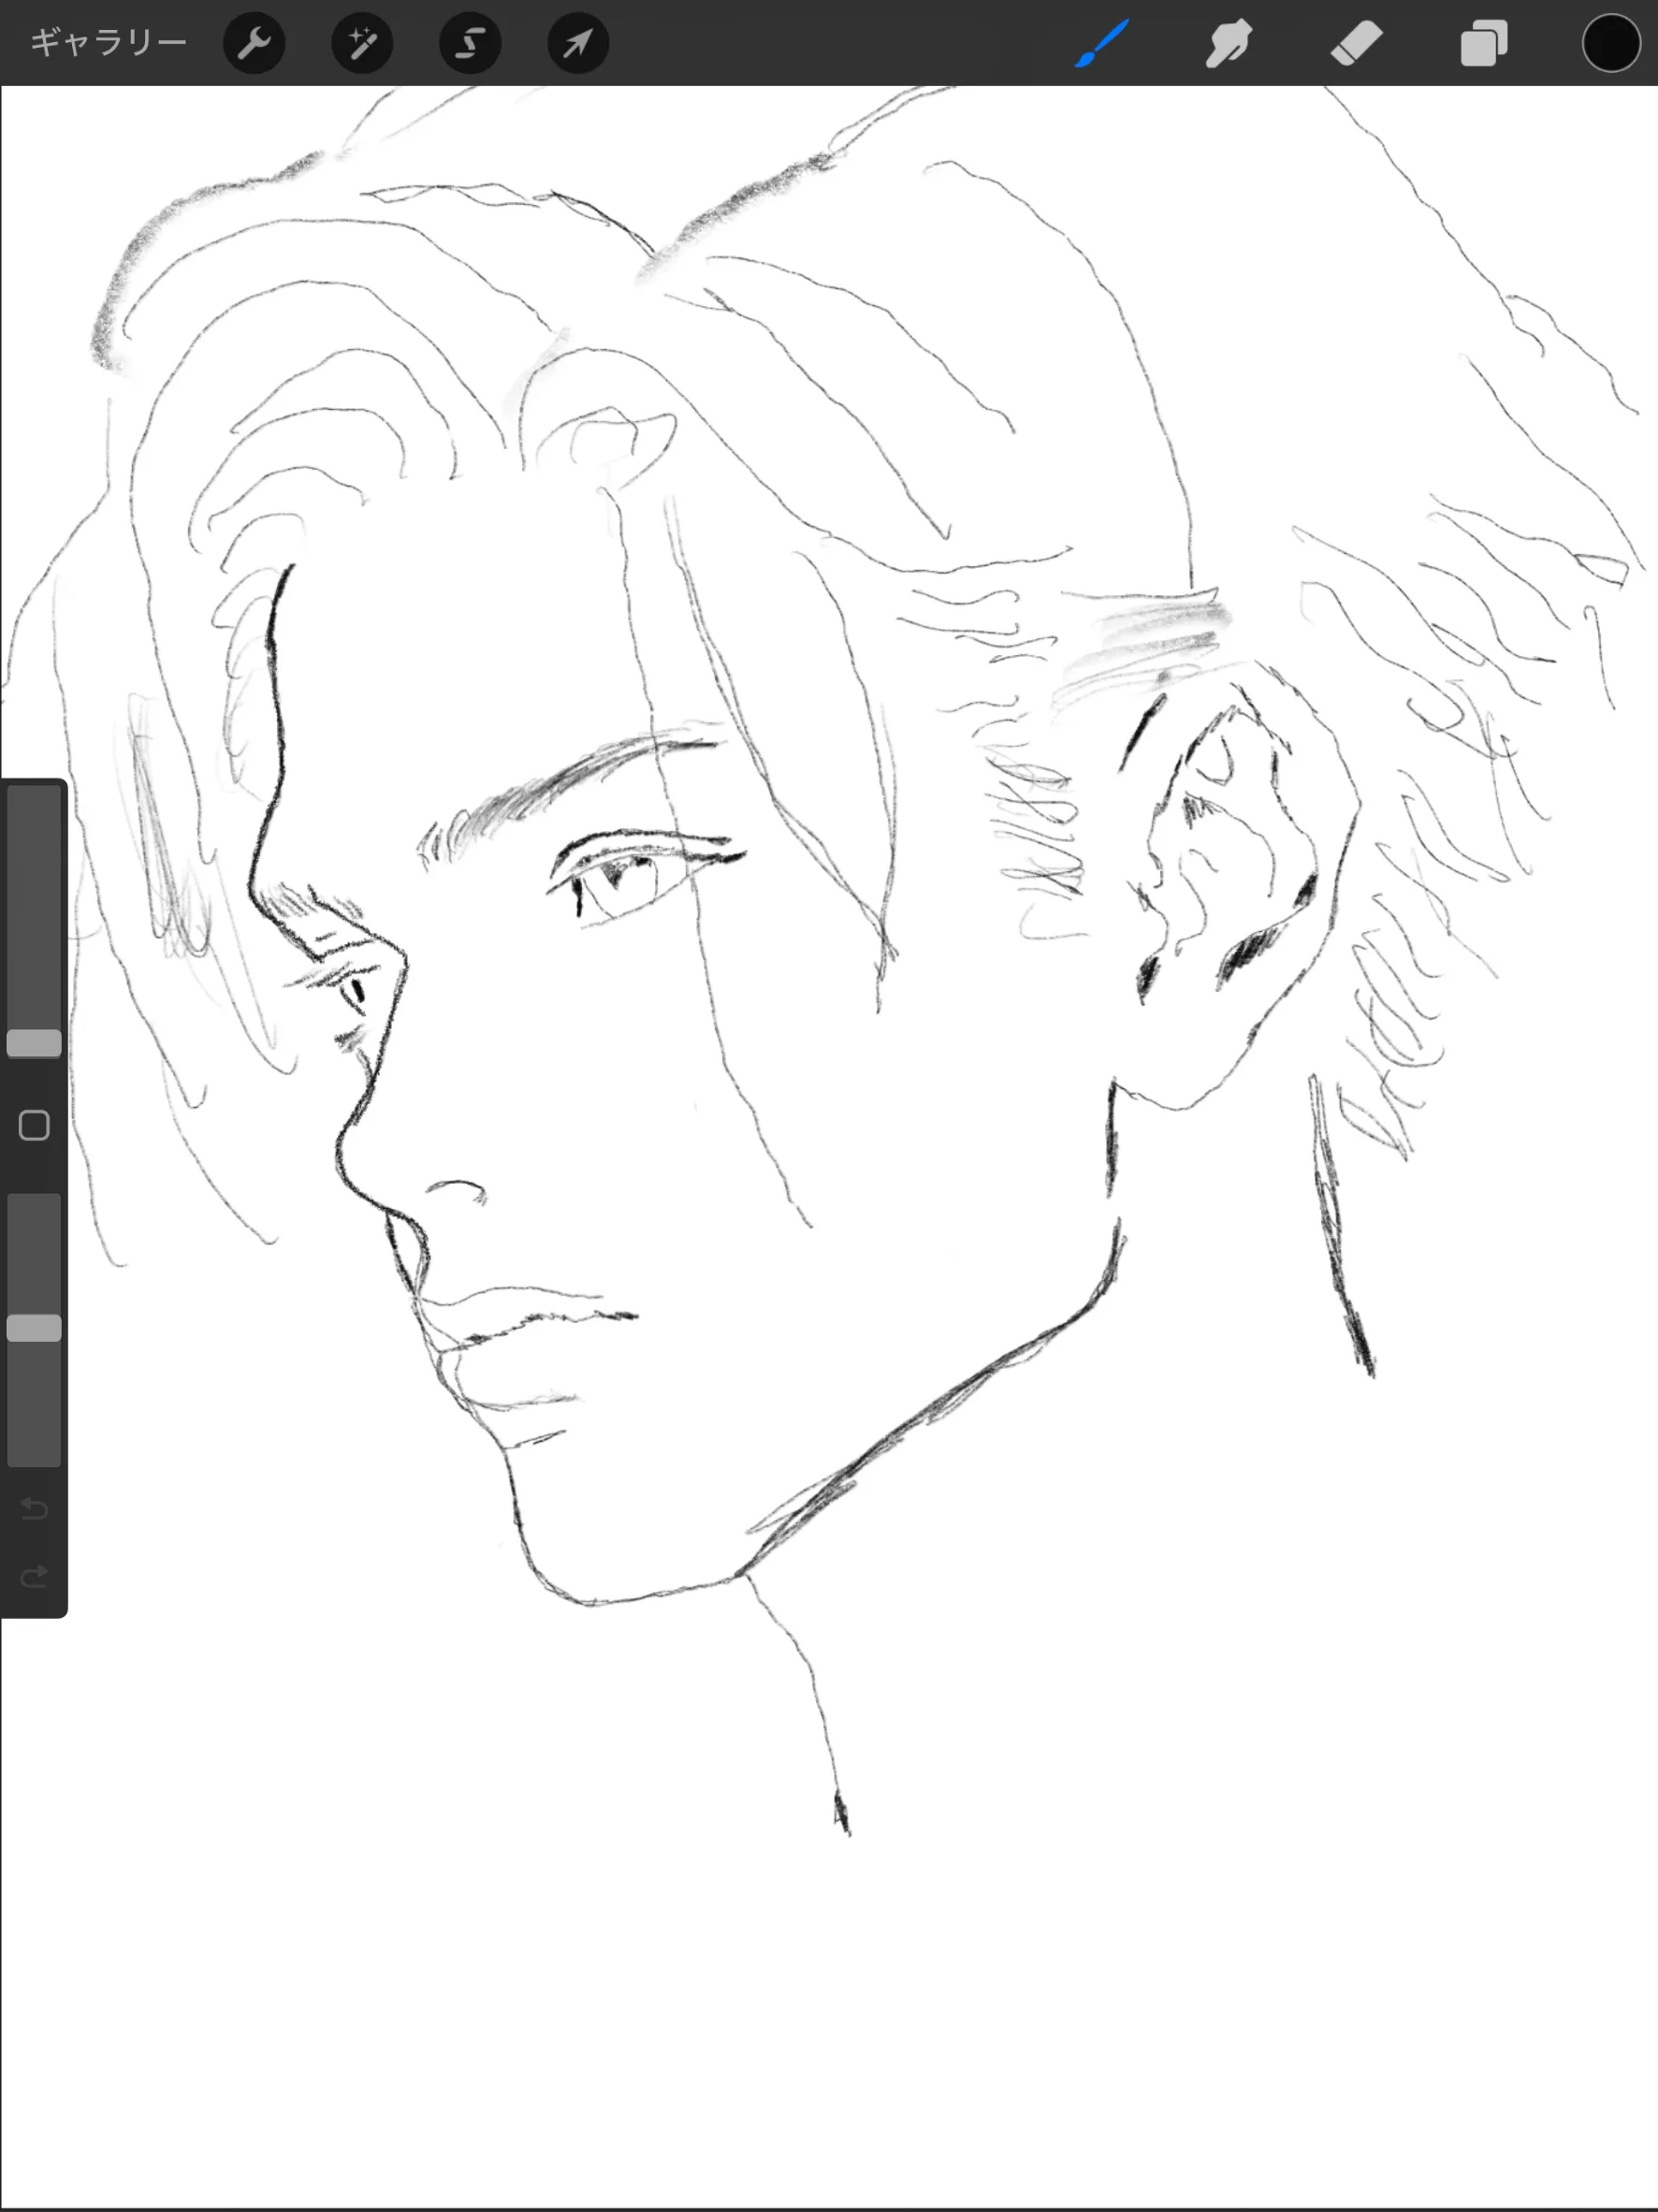The width and height of the screenshot is (1658, 2212).
Task: Open the Adjustments magic wand menu
Action: click(362, 43)
